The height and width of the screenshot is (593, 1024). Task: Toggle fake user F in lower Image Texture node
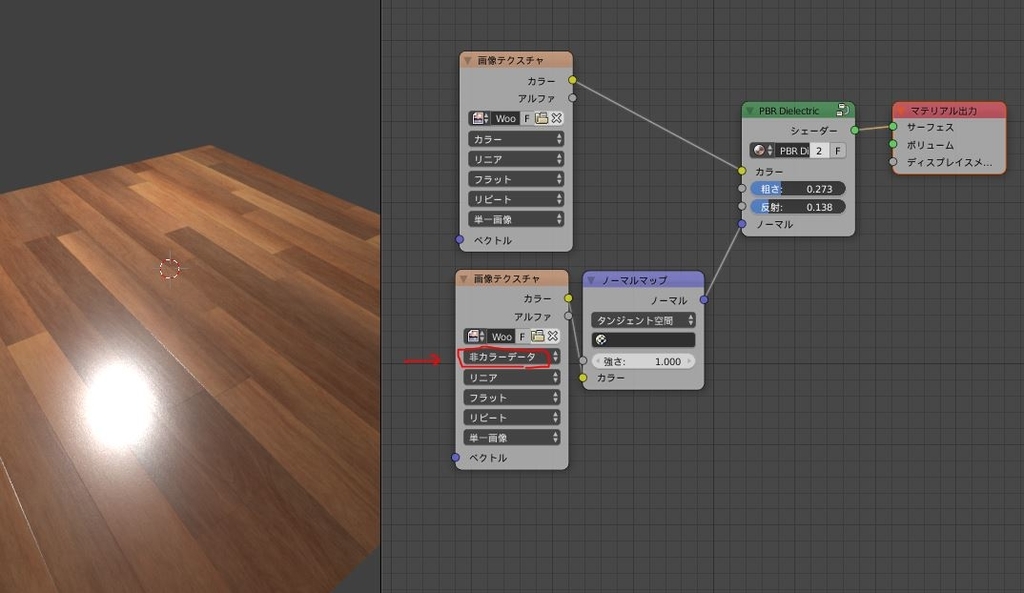[x=522, y=336]
